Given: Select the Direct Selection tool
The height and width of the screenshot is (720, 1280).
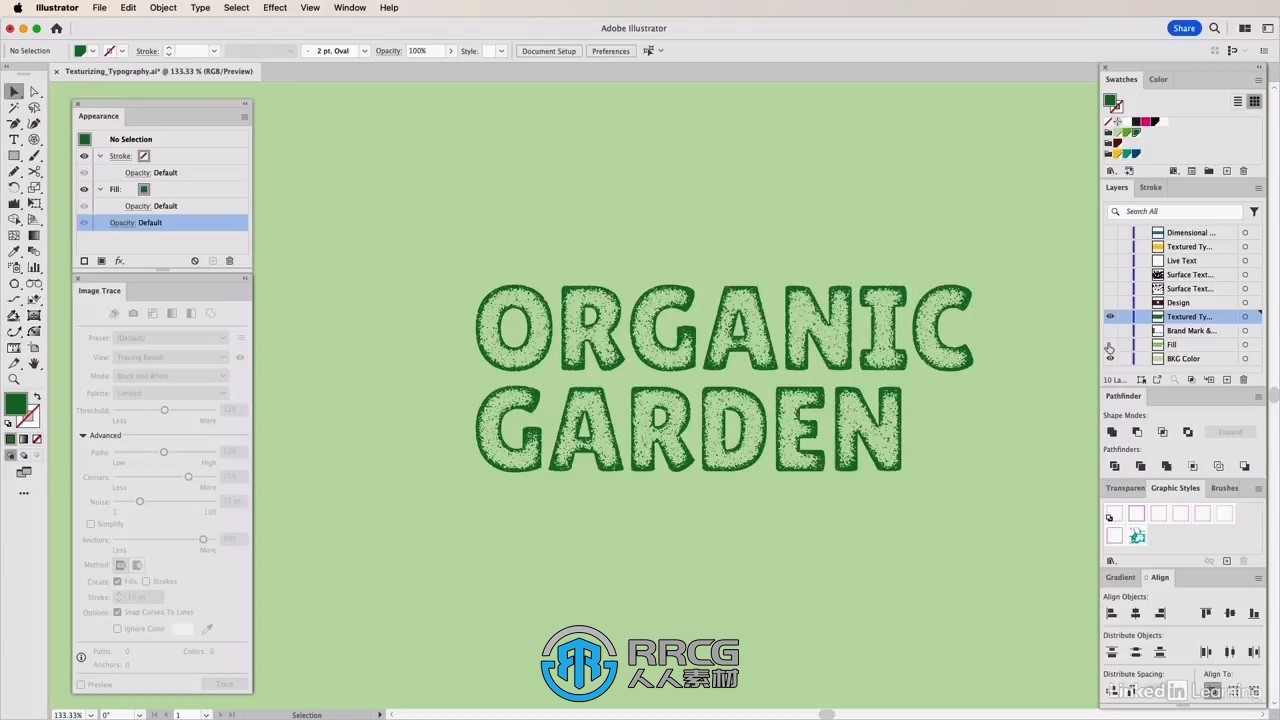Looking at the screenshot, I should tap(34, 91).
